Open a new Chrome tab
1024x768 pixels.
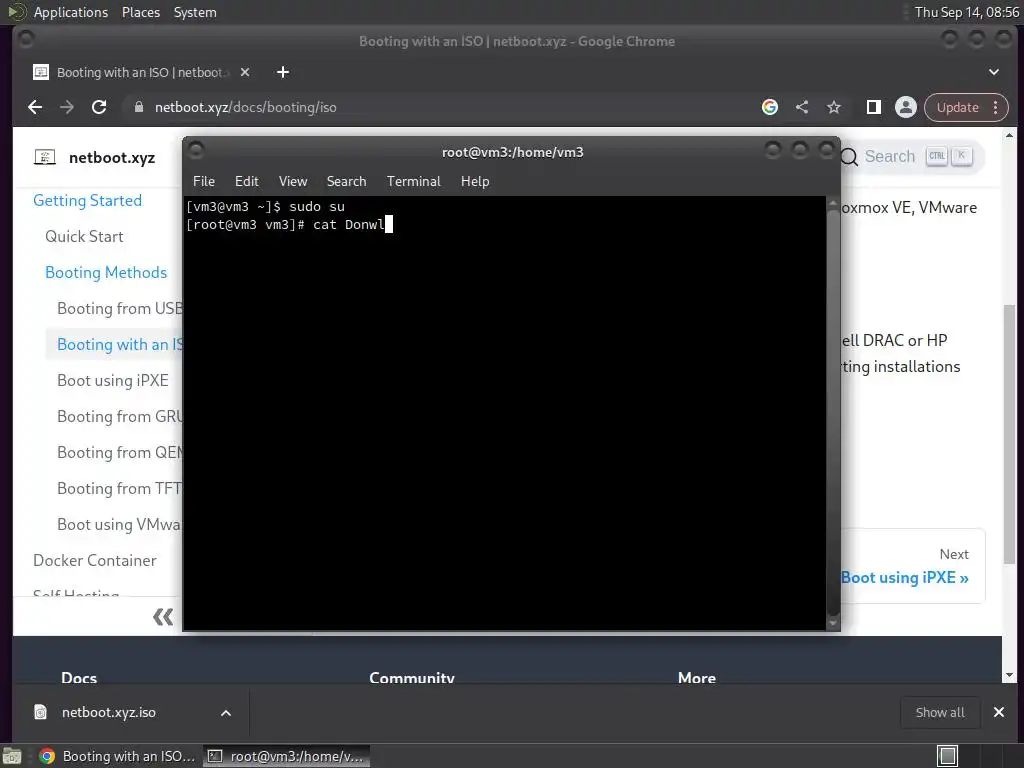(283, 72)
